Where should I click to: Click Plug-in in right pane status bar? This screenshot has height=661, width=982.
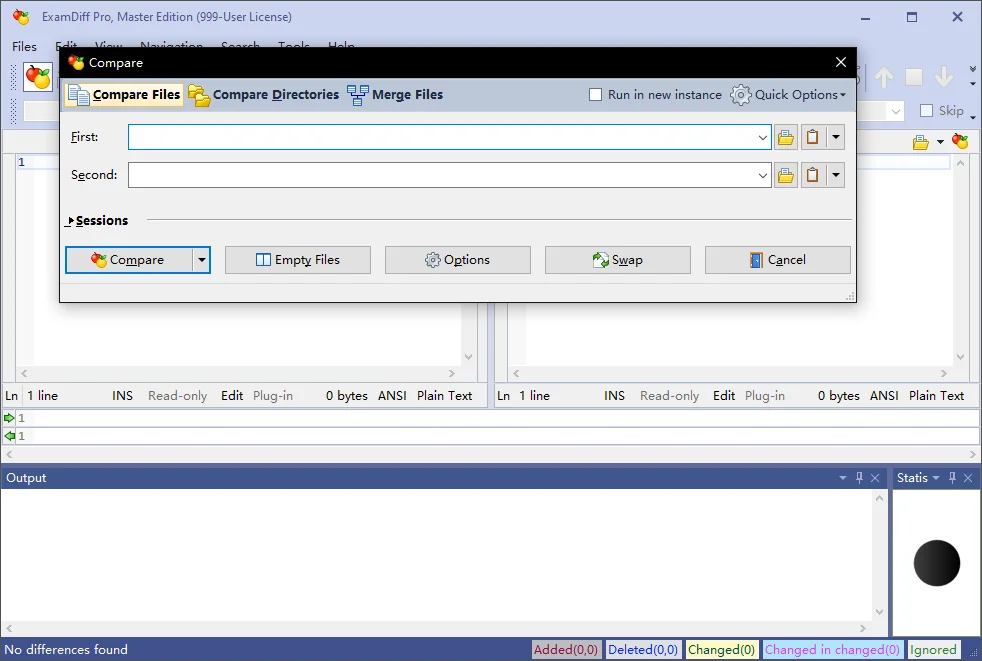765,396
